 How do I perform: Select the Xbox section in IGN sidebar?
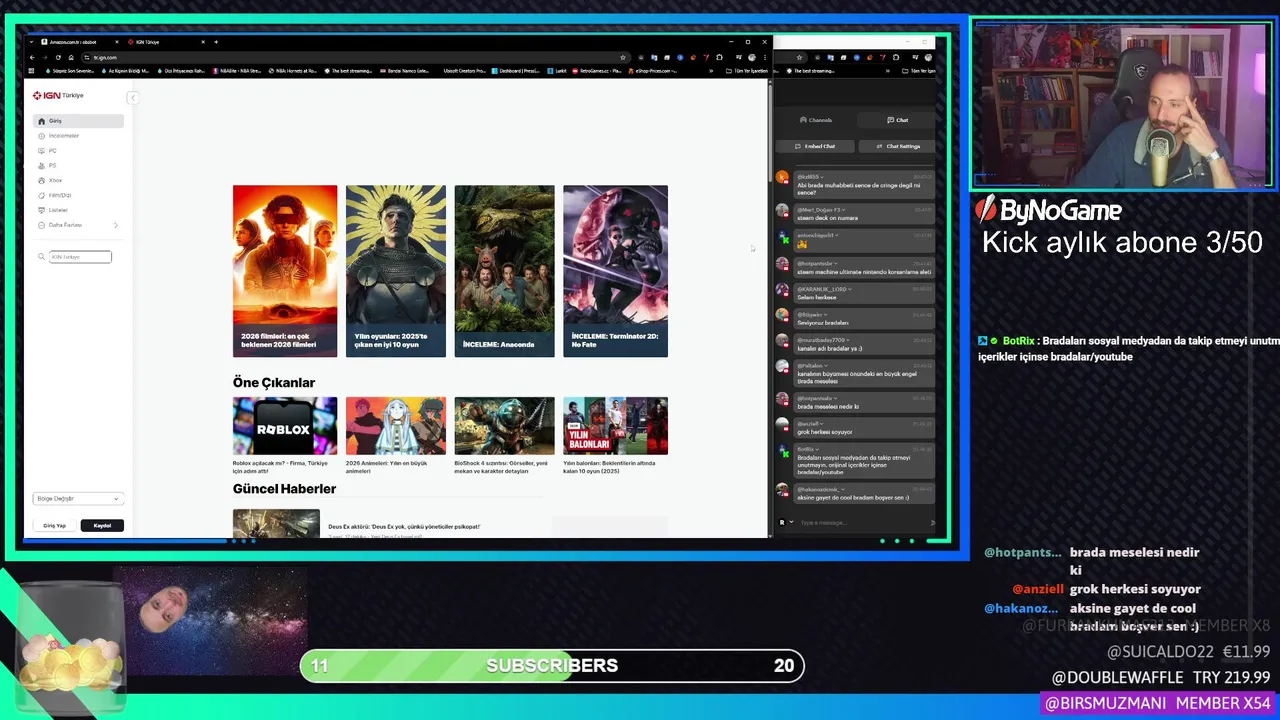[x=78, y=181]
